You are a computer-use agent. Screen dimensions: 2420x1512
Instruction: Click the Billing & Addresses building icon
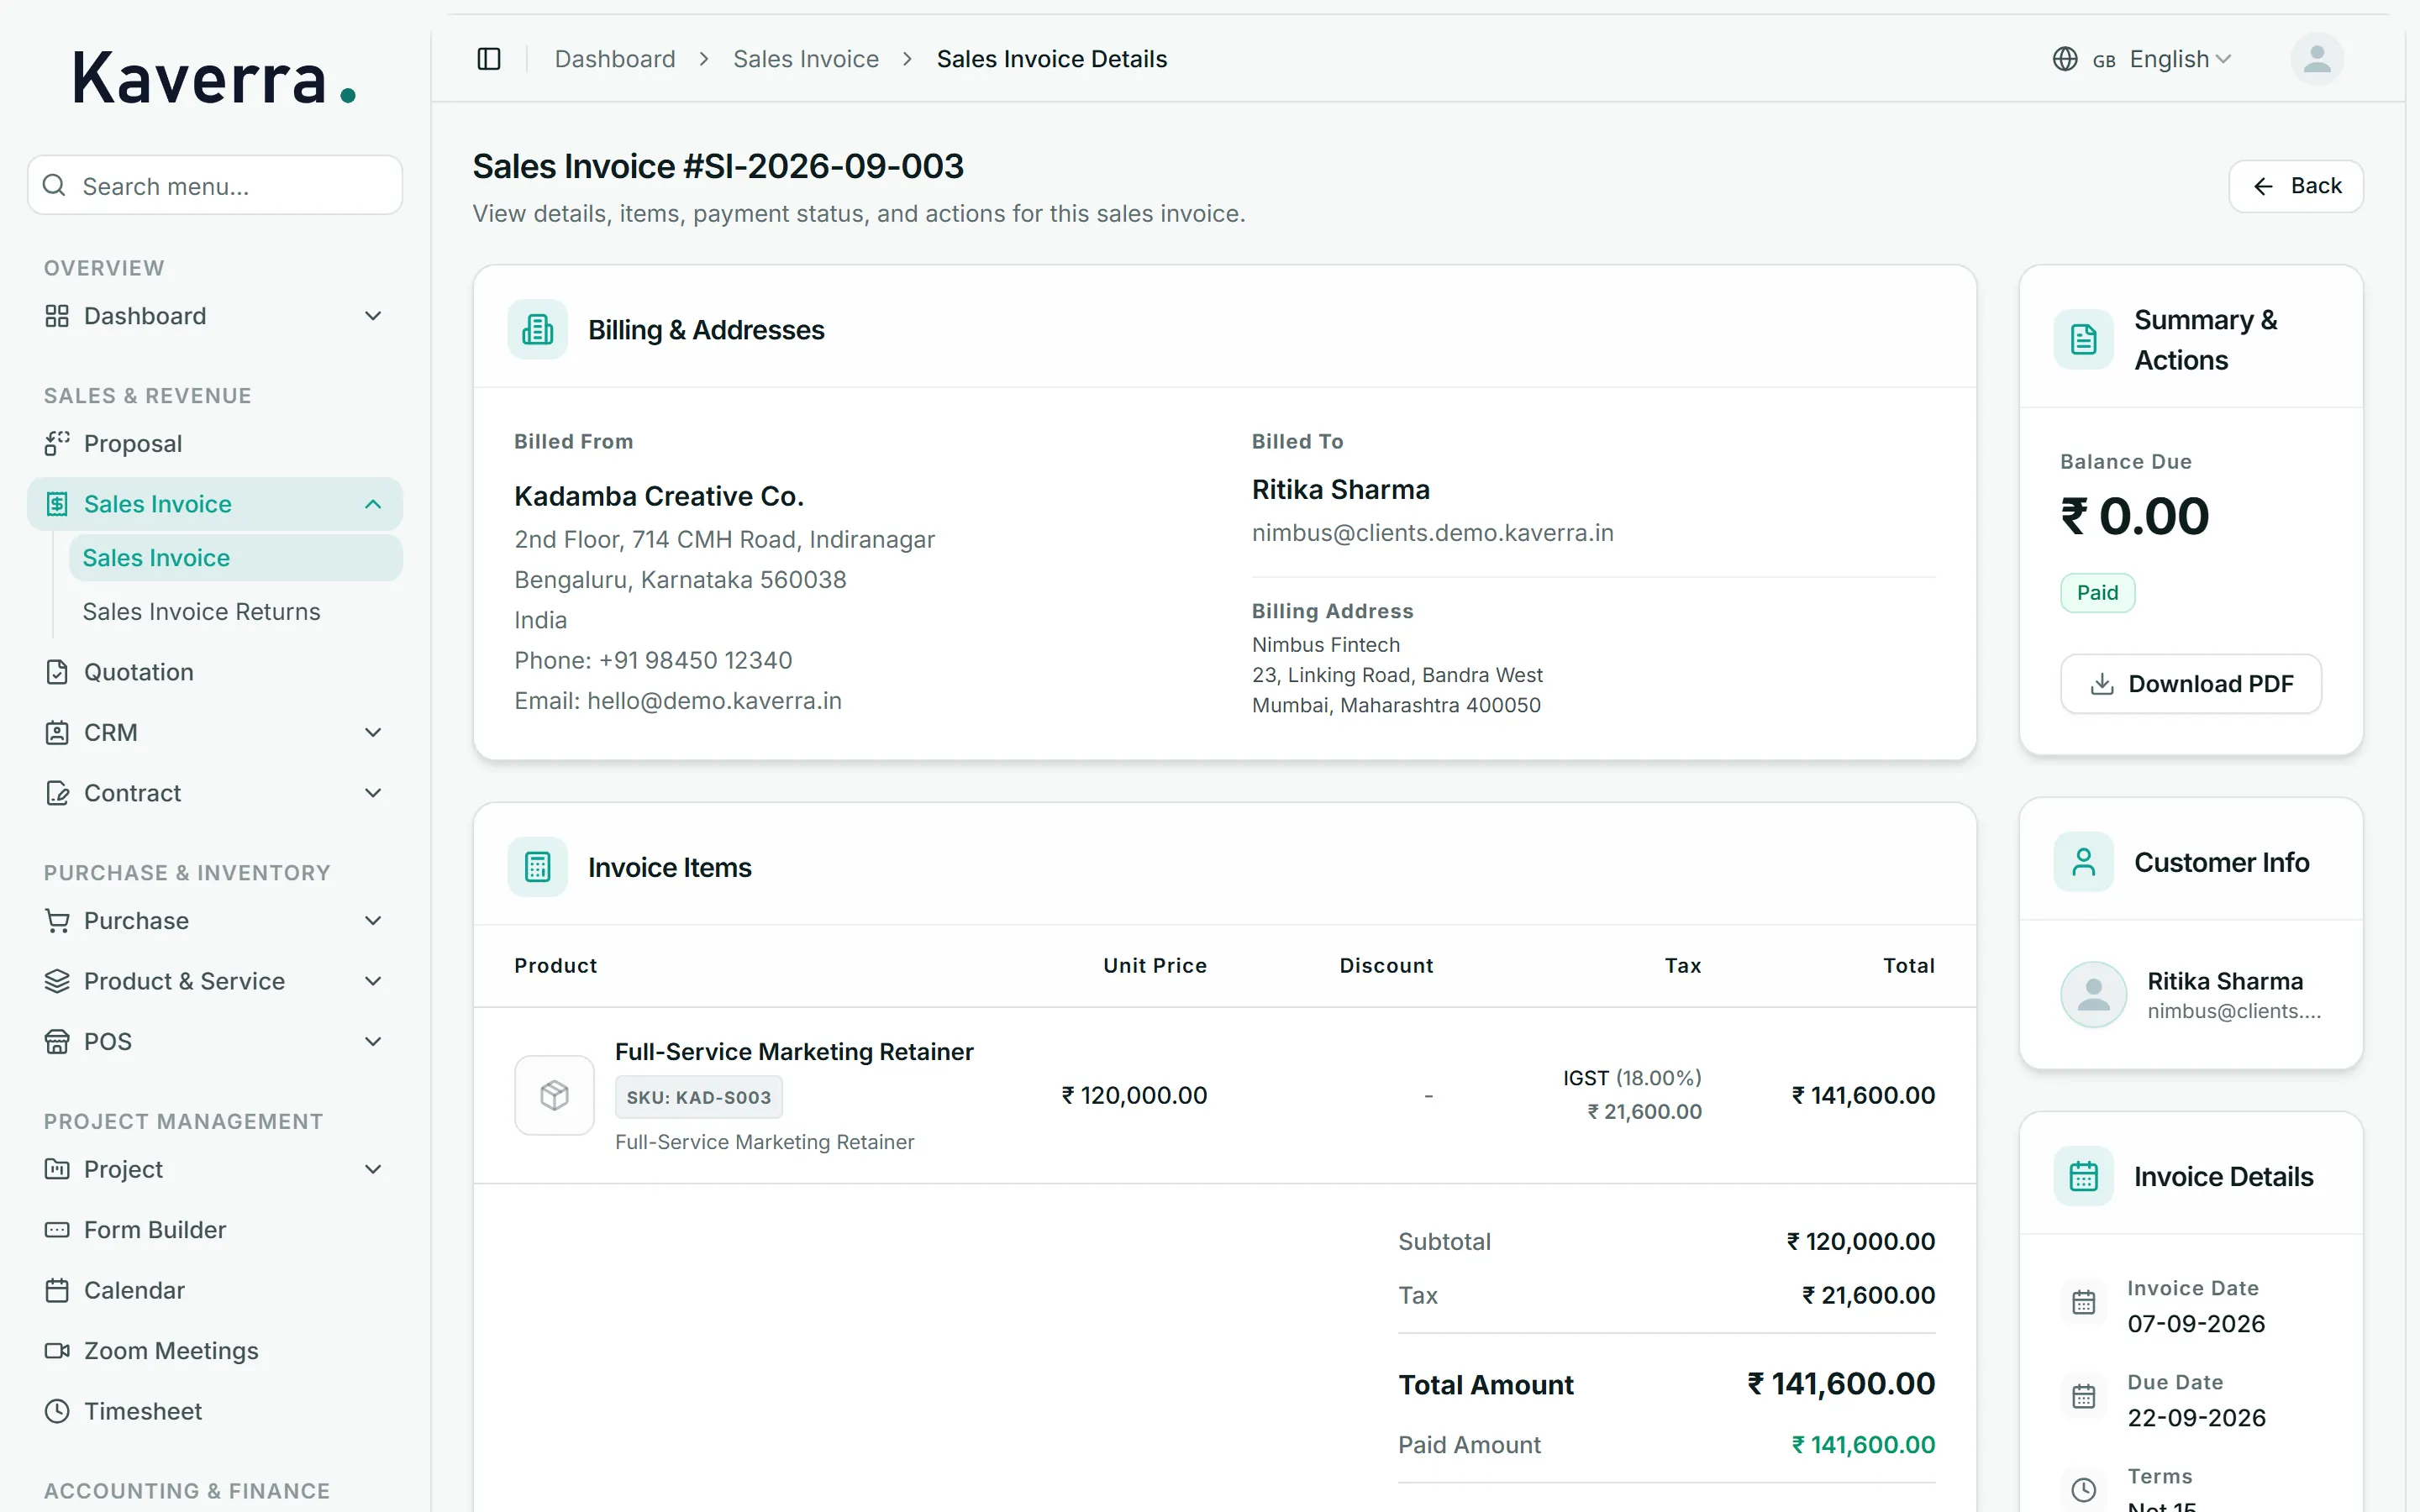[x=537, y=329]
